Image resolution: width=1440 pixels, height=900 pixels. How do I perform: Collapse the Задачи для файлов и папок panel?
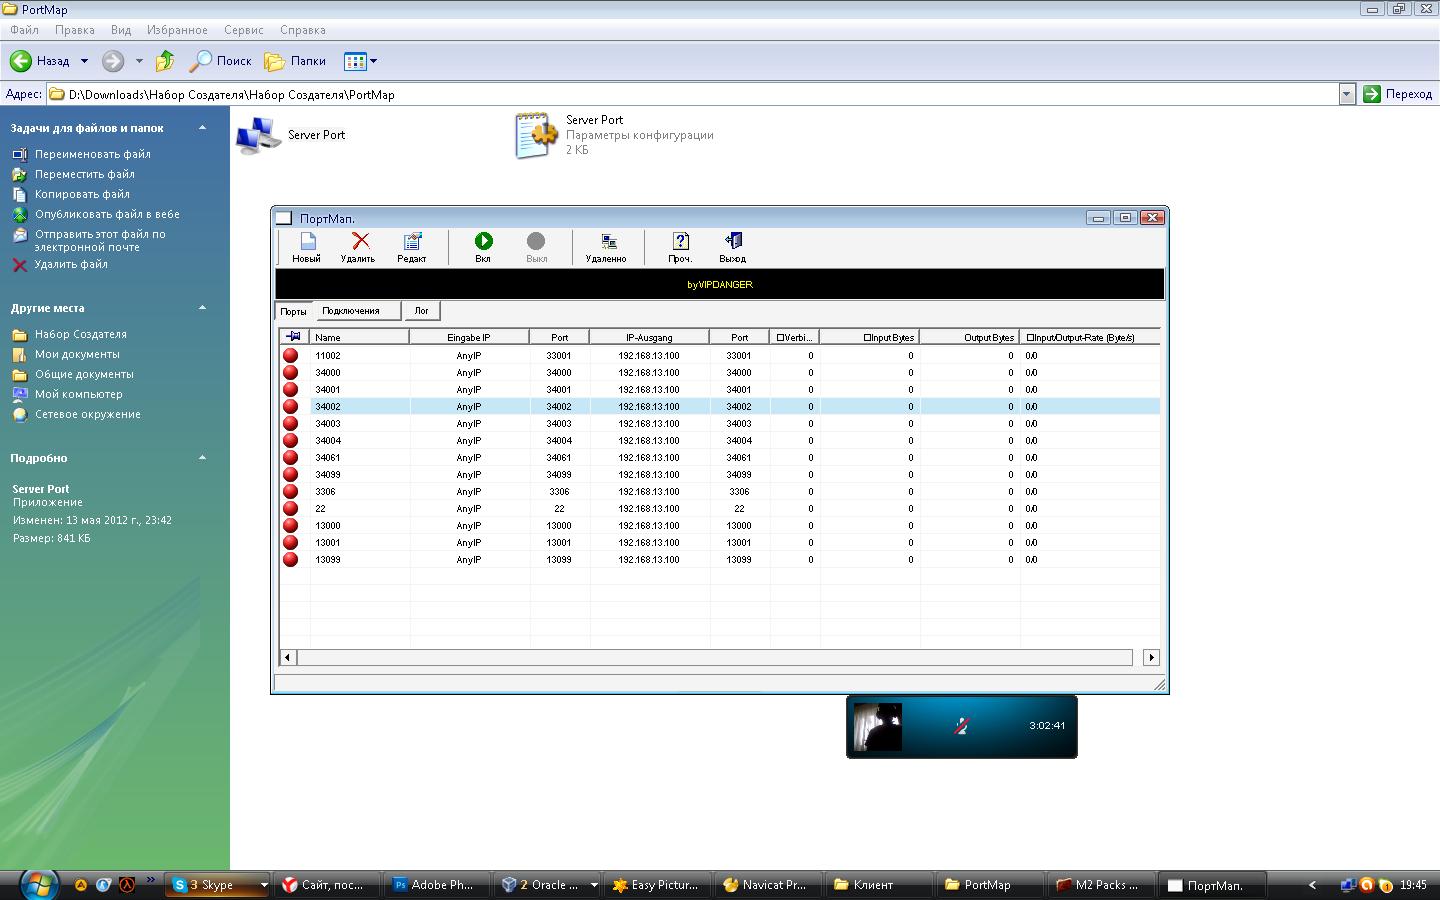click(202, 128)
